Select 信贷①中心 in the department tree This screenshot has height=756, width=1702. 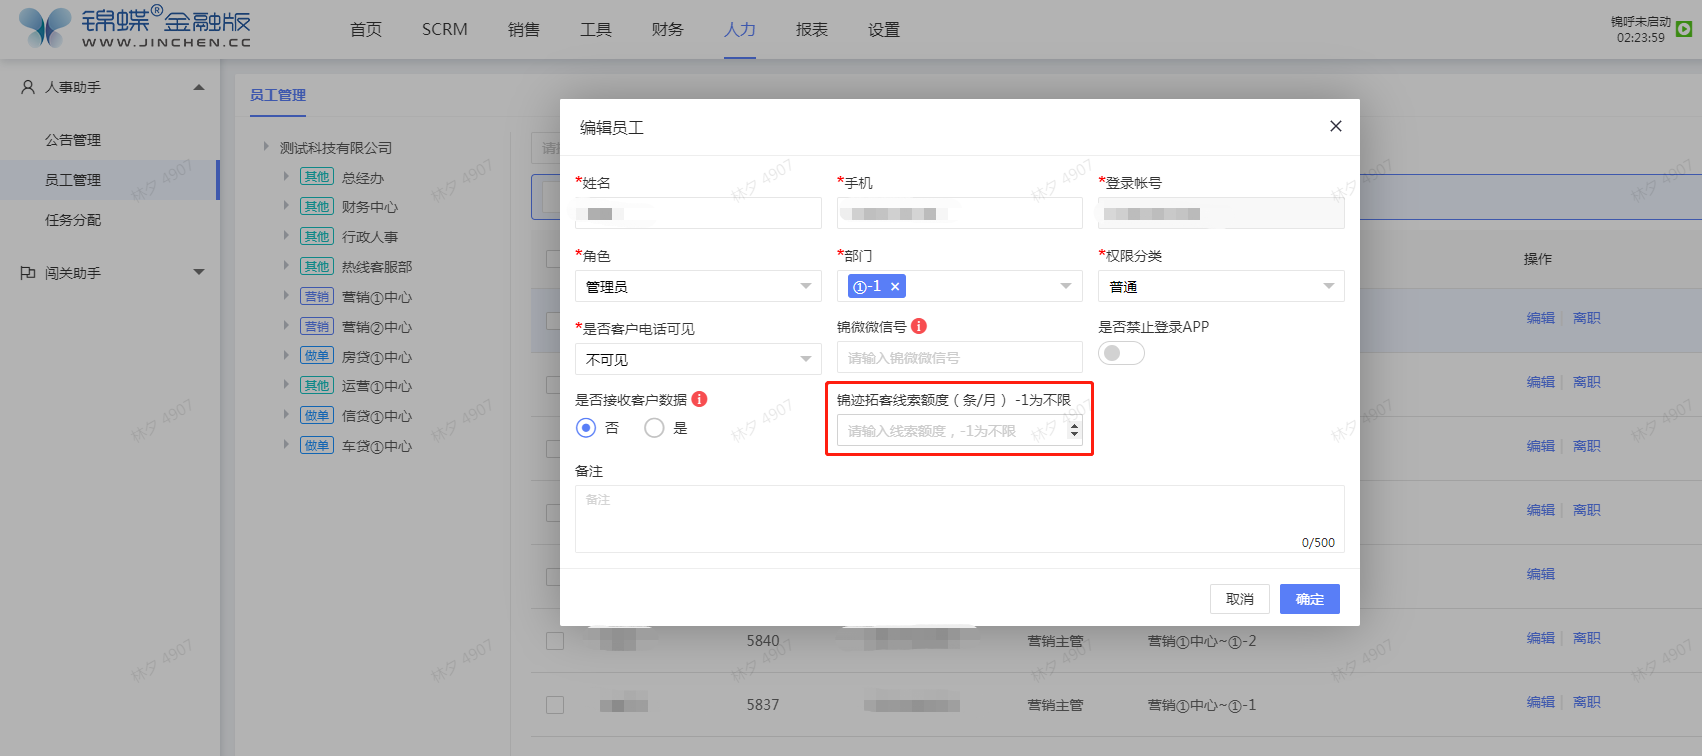point(377,416)
